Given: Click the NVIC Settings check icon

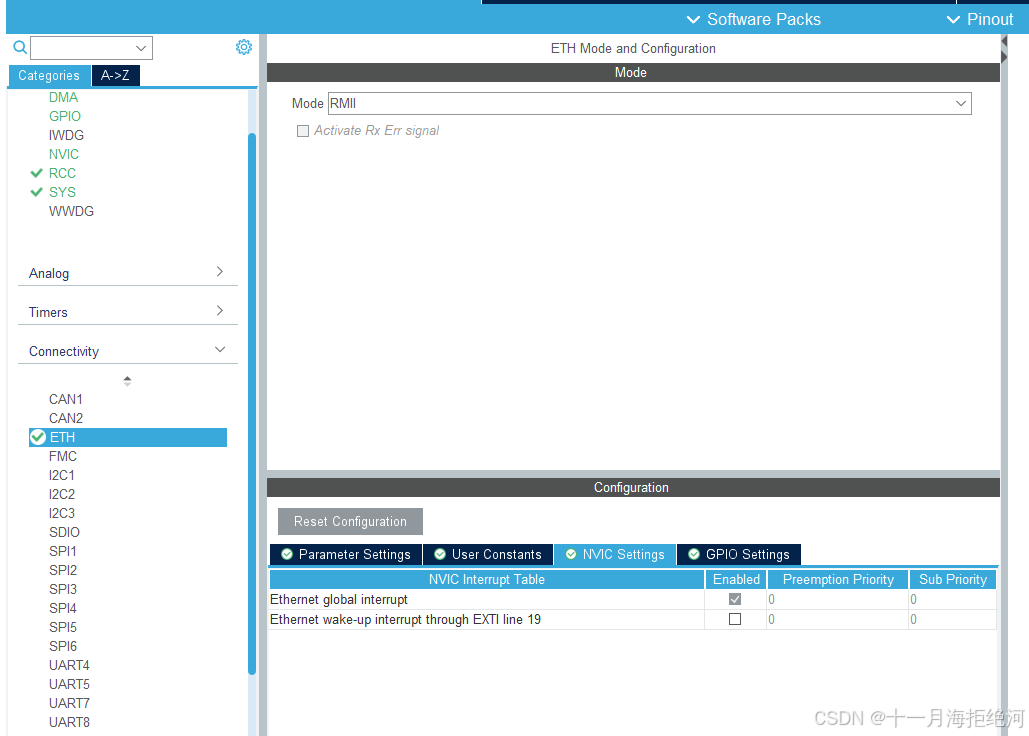Looking at the screenshot, I should click(571, 554).
